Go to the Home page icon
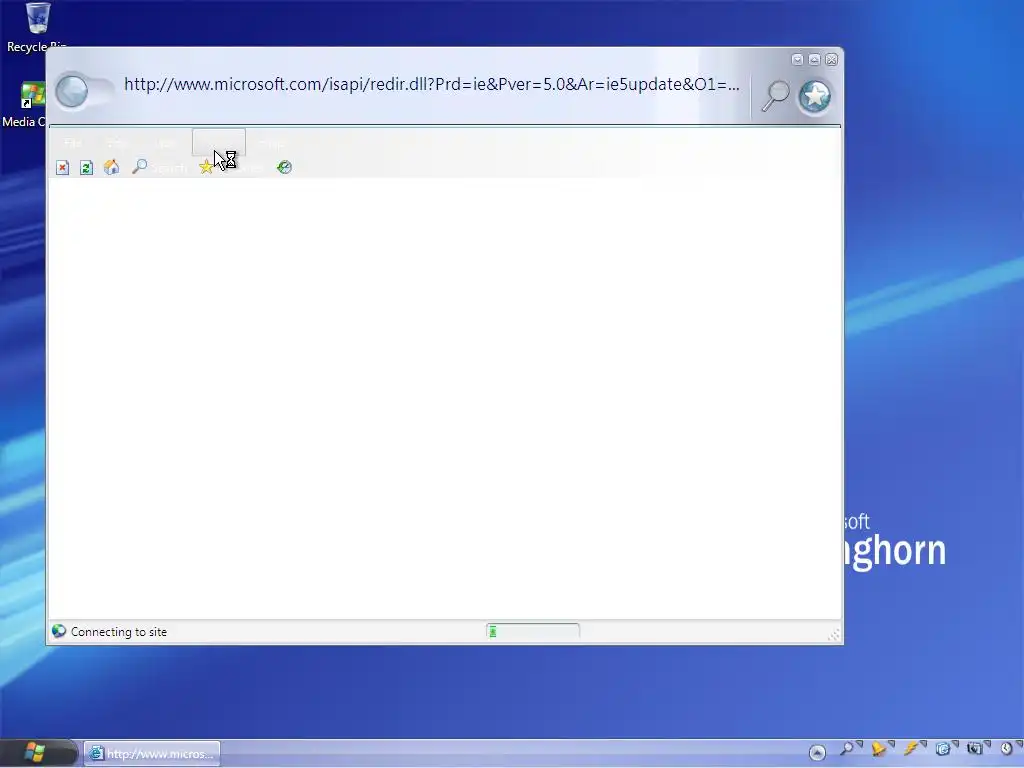This screenshot has height=768, width=1024. [112, 167]
